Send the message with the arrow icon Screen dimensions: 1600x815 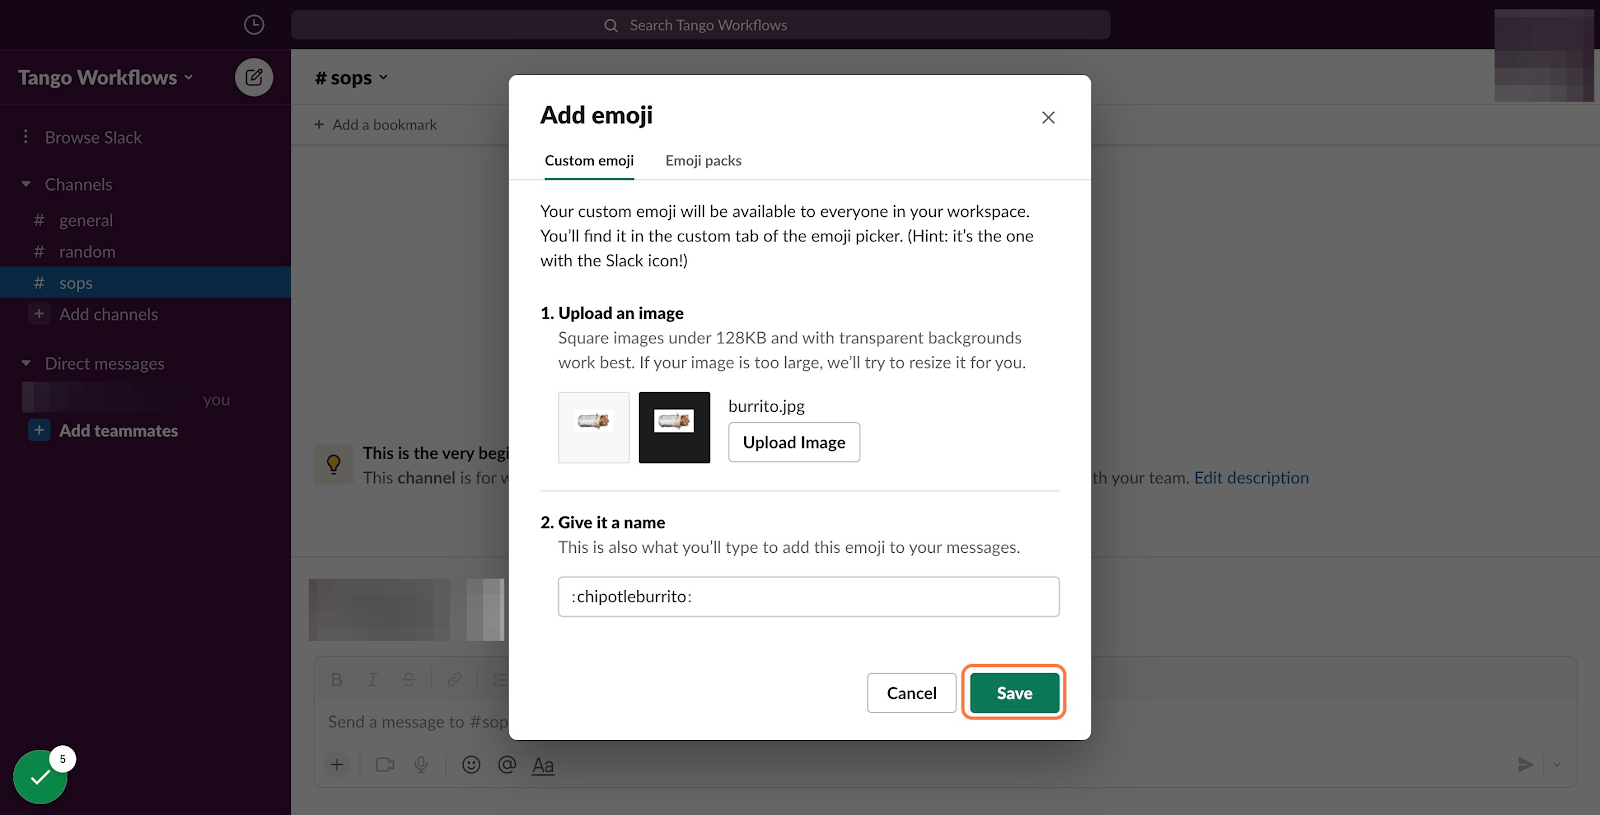[x=1525, y=765]
